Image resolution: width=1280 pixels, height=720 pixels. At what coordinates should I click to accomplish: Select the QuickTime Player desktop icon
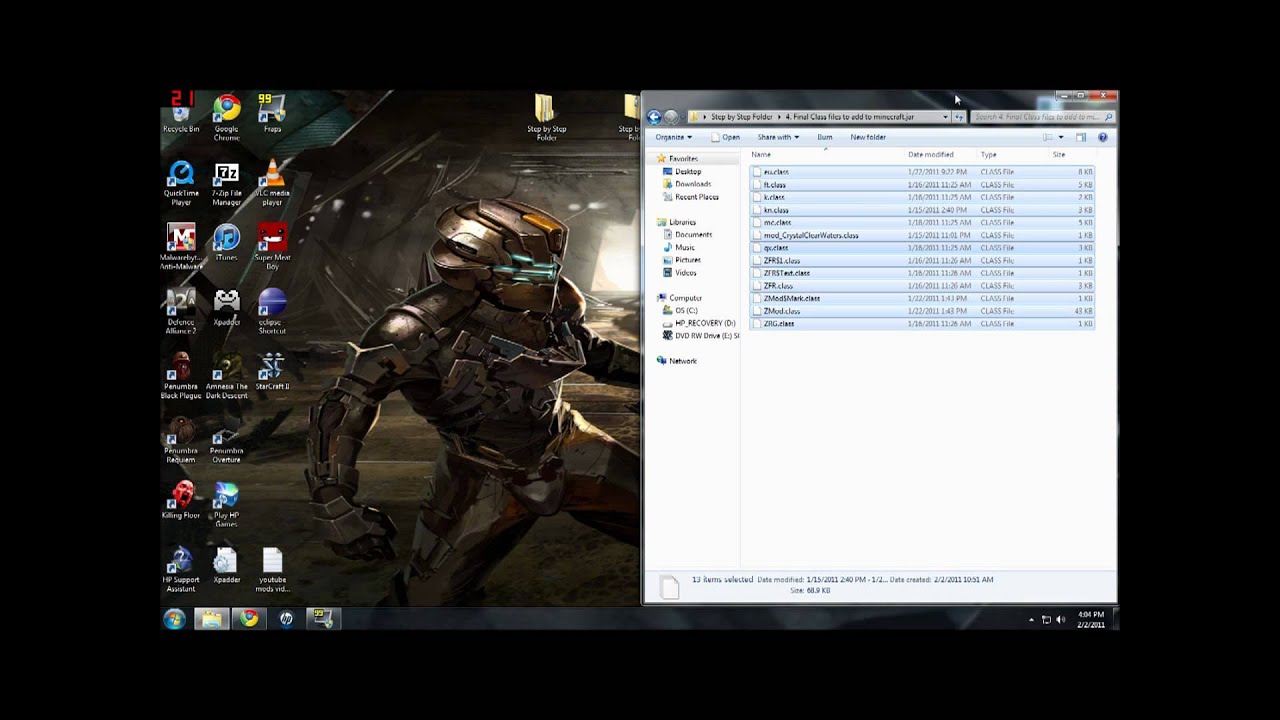[x=181, y=181]
